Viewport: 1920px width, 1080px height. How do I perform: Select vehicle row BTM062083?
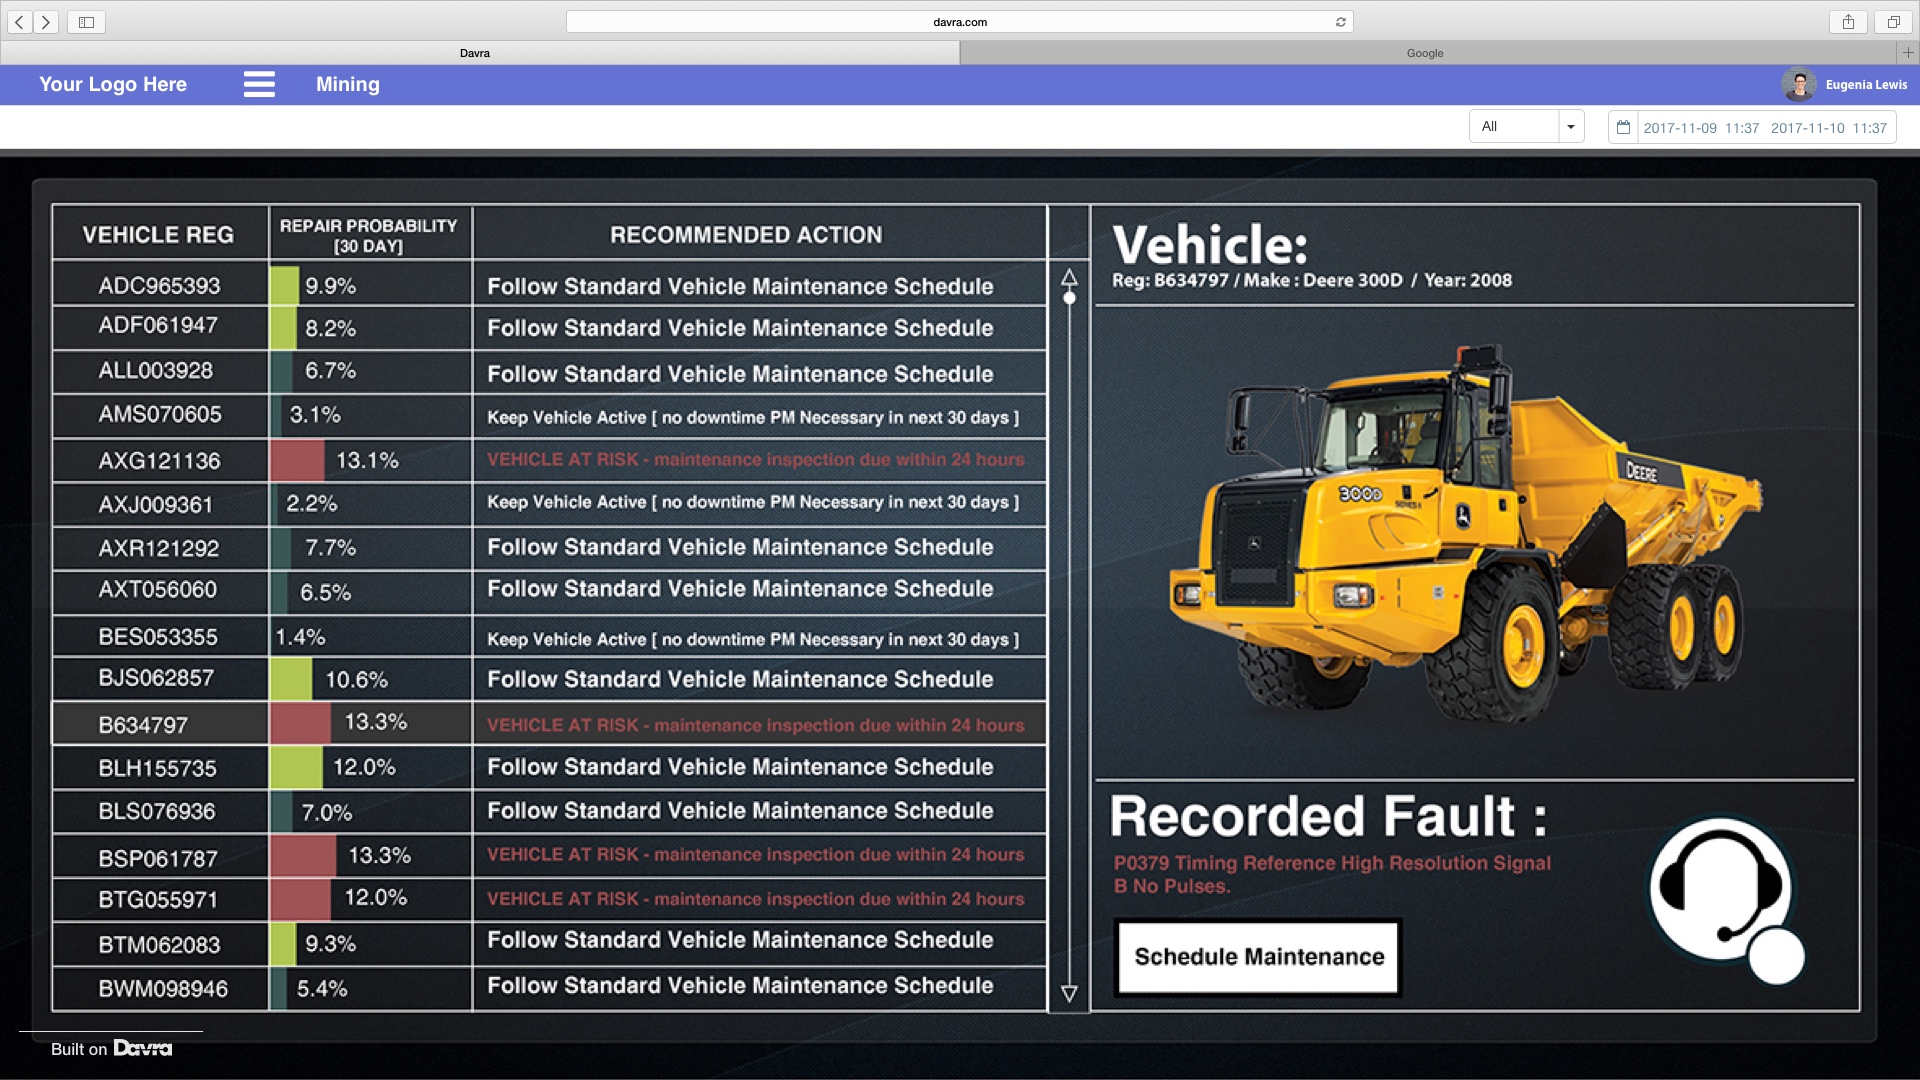tap(549, 944)
